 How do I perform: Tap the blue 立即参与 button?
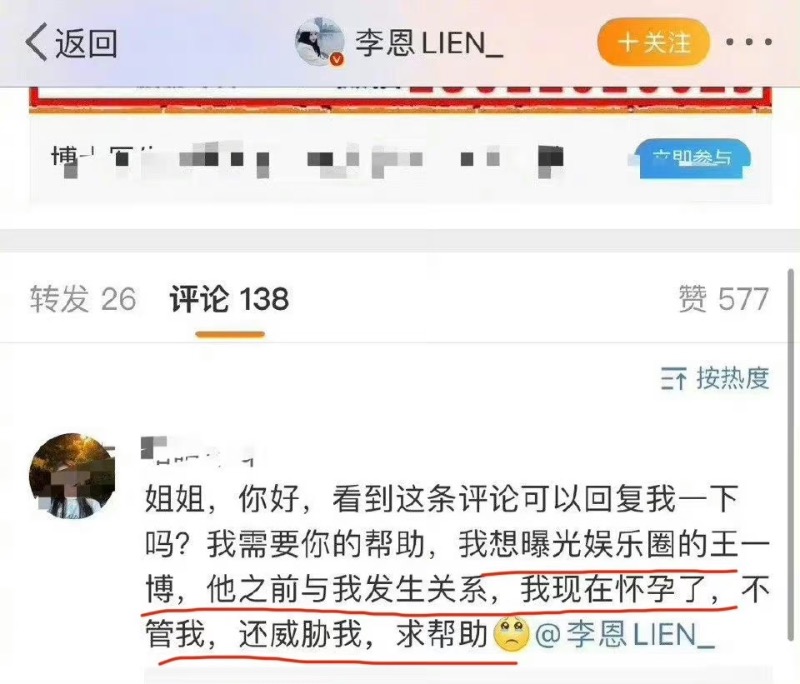tap(693, 159)
